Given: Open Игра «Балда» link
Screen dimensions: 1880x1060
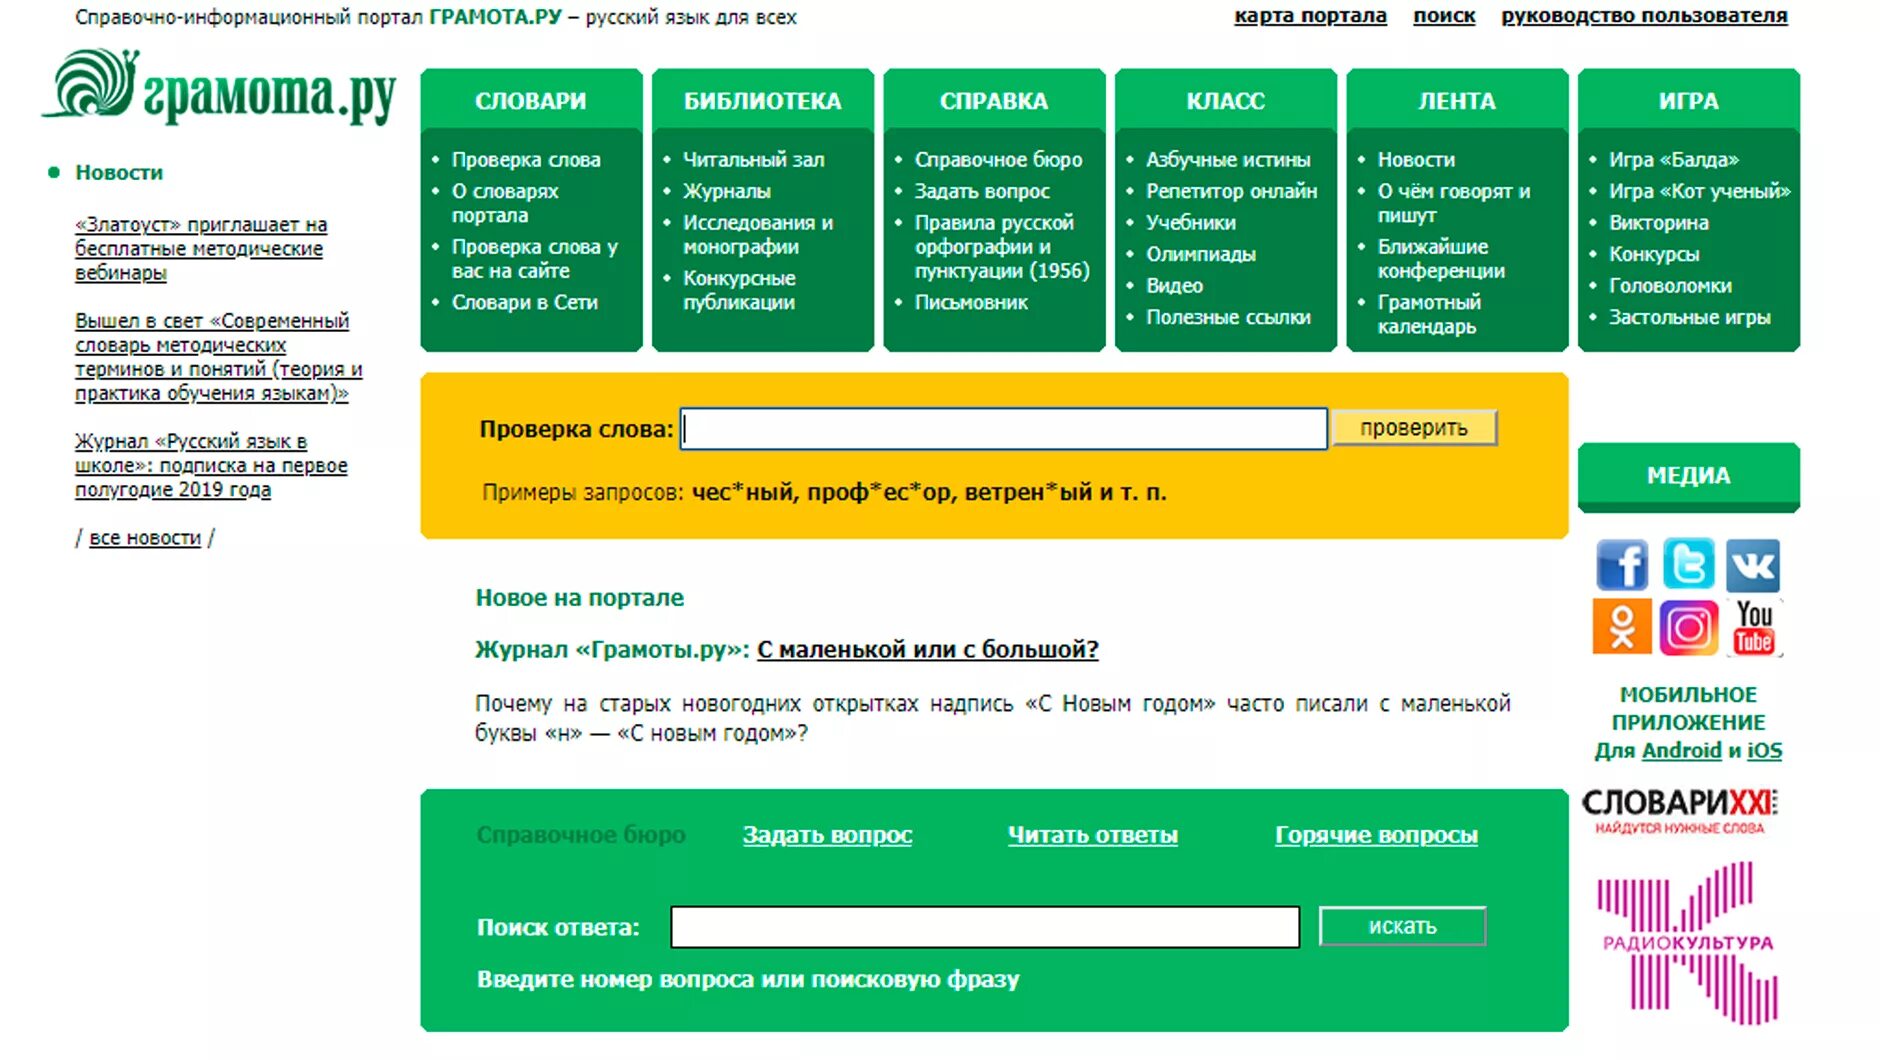Looking at the screenshot, I should [x=1674, y=160].
